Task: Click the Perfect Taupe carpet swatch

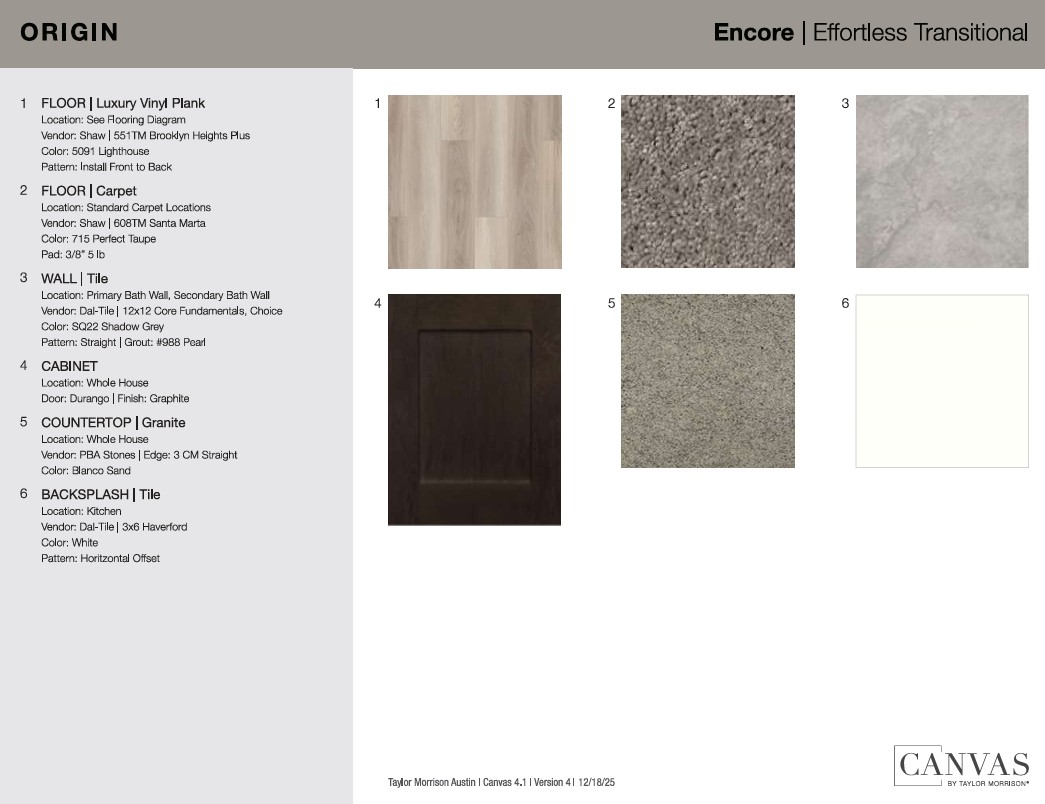Action: (x=708, y=181)
